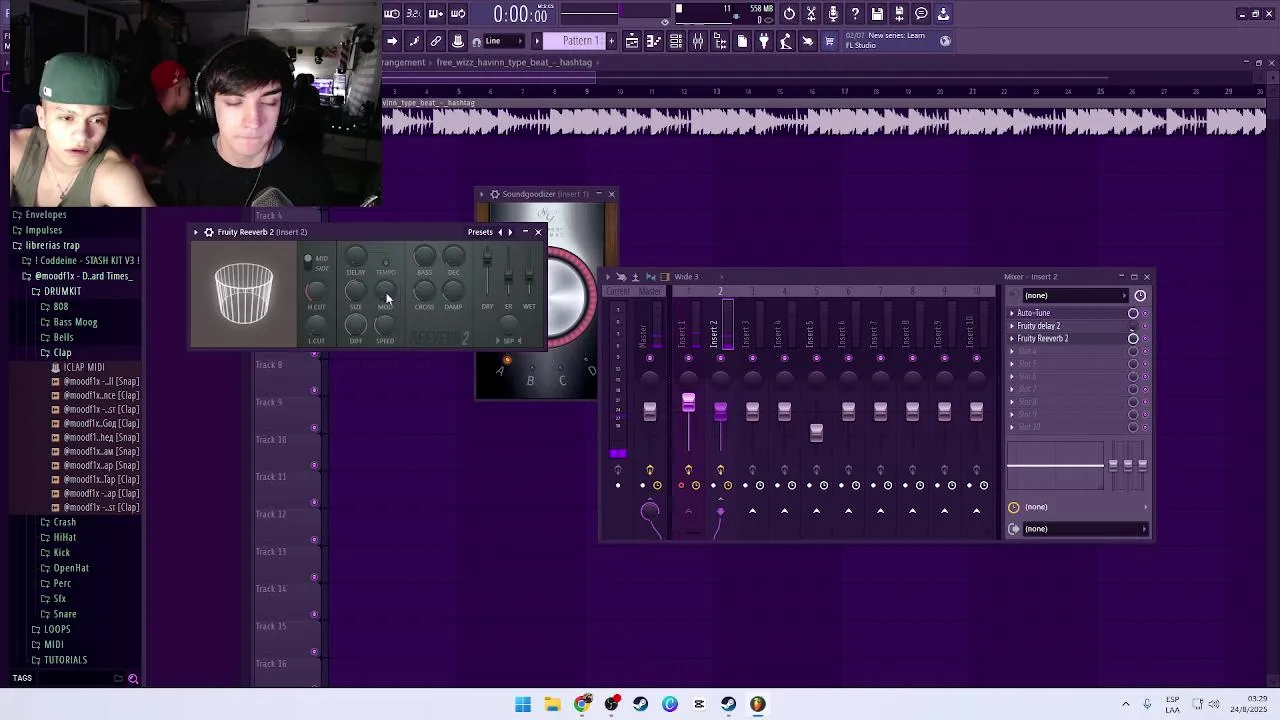Click the link icon in toolbar
This screenshot has width=1280, height=720.
[x=436, y=41]
